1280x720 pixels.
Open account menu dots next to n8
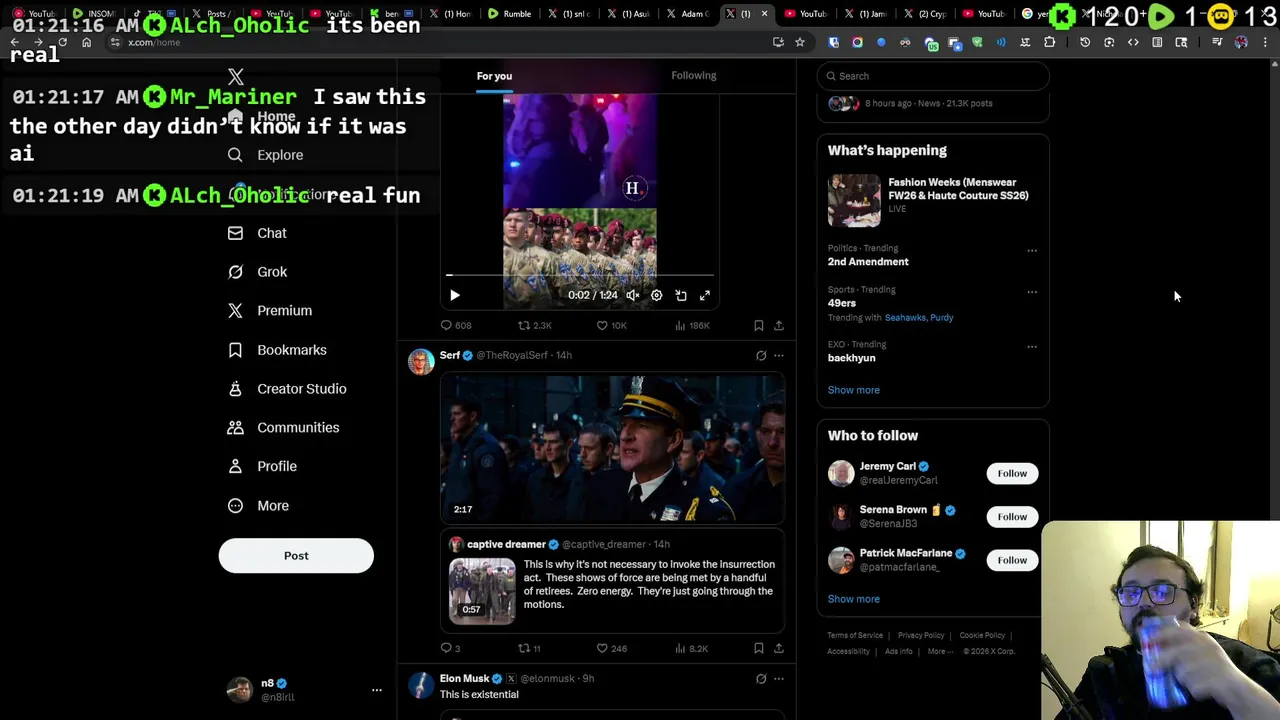pos(377,690)
